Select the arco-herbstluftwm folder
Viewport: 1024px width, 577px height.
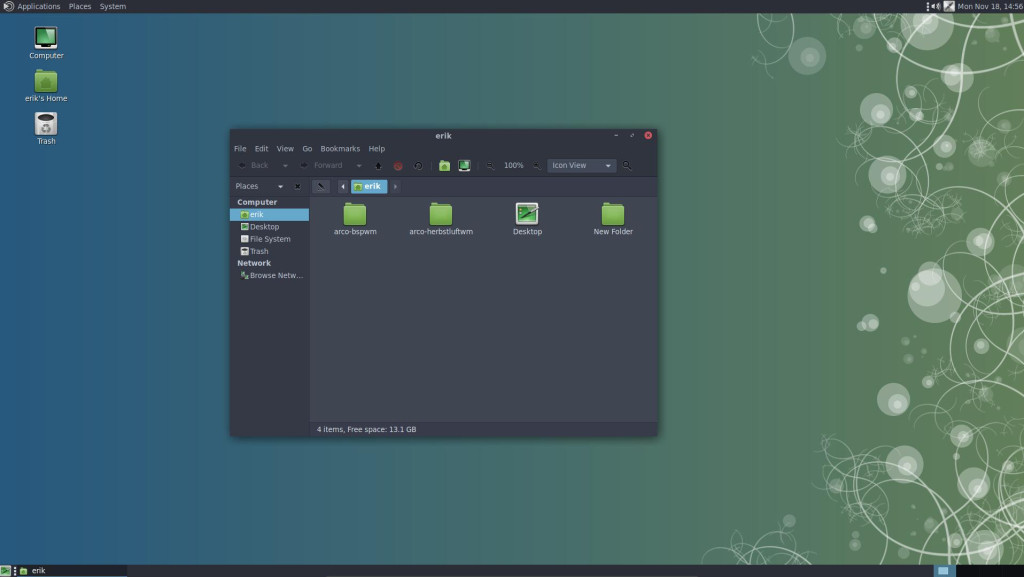pyautogui.click(x=441, y=219)
